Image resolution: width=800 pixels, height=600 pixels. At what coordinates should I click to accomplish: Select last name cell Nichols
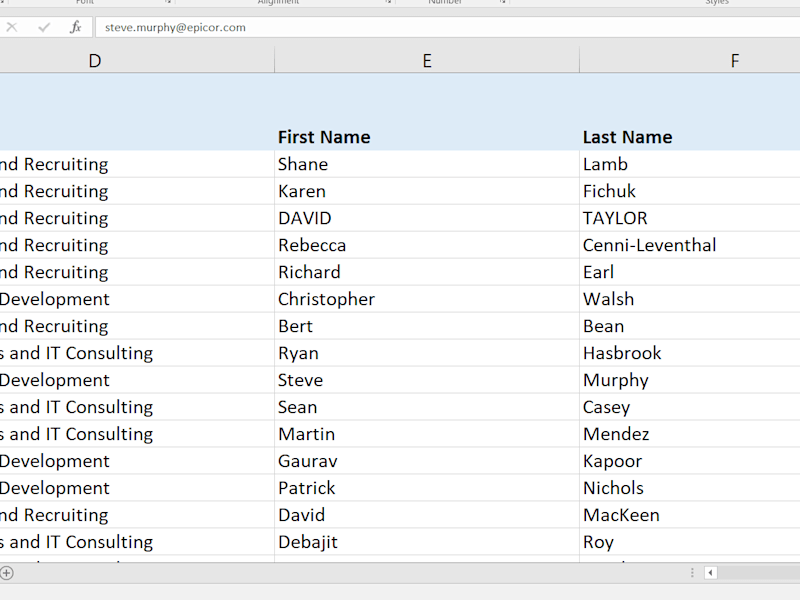690,488
